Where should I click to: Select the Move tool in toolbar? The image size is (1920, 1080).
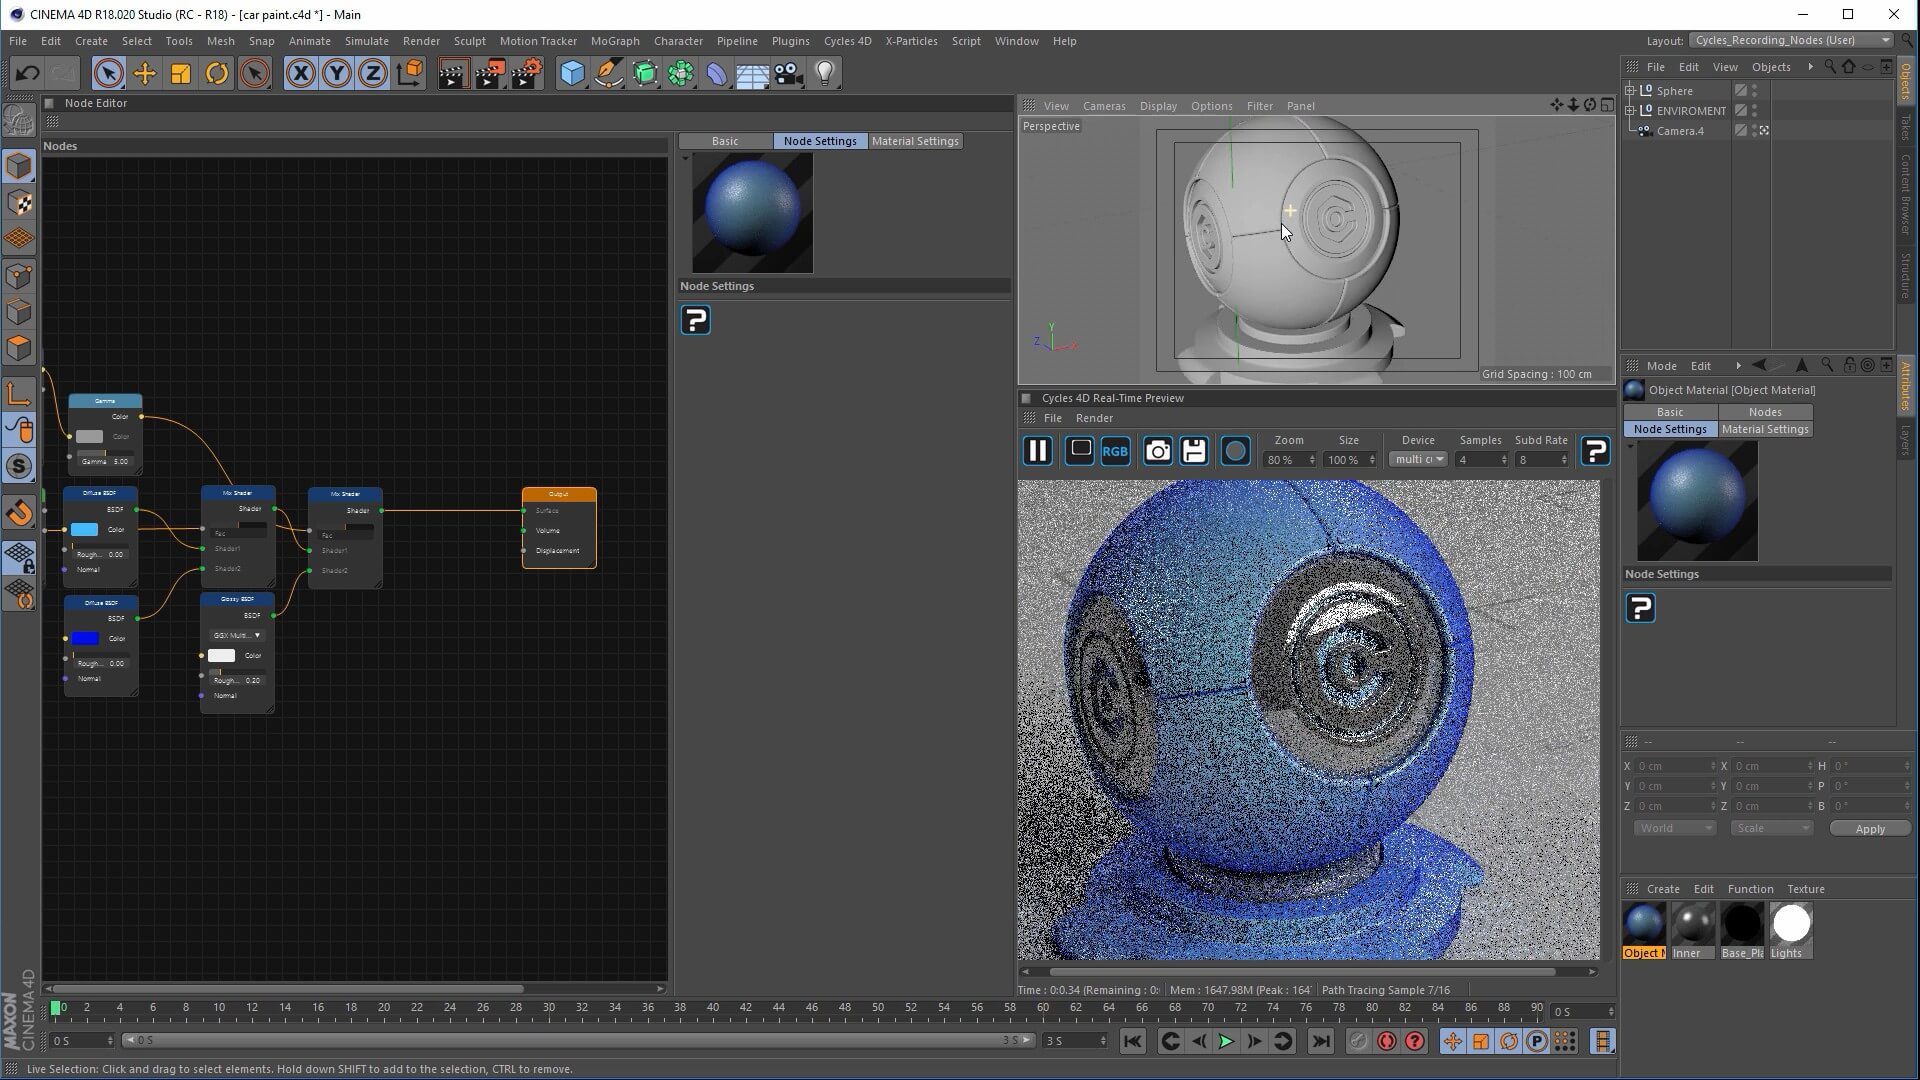point(145,73)
